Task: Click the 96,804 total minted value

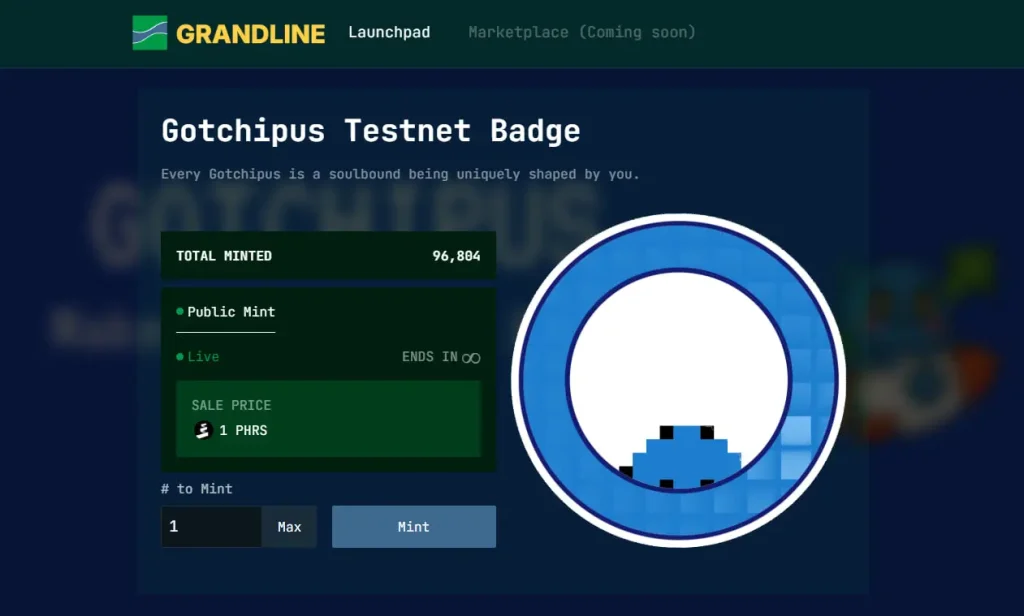Action: pyautogui.click(x=456, y=256)
